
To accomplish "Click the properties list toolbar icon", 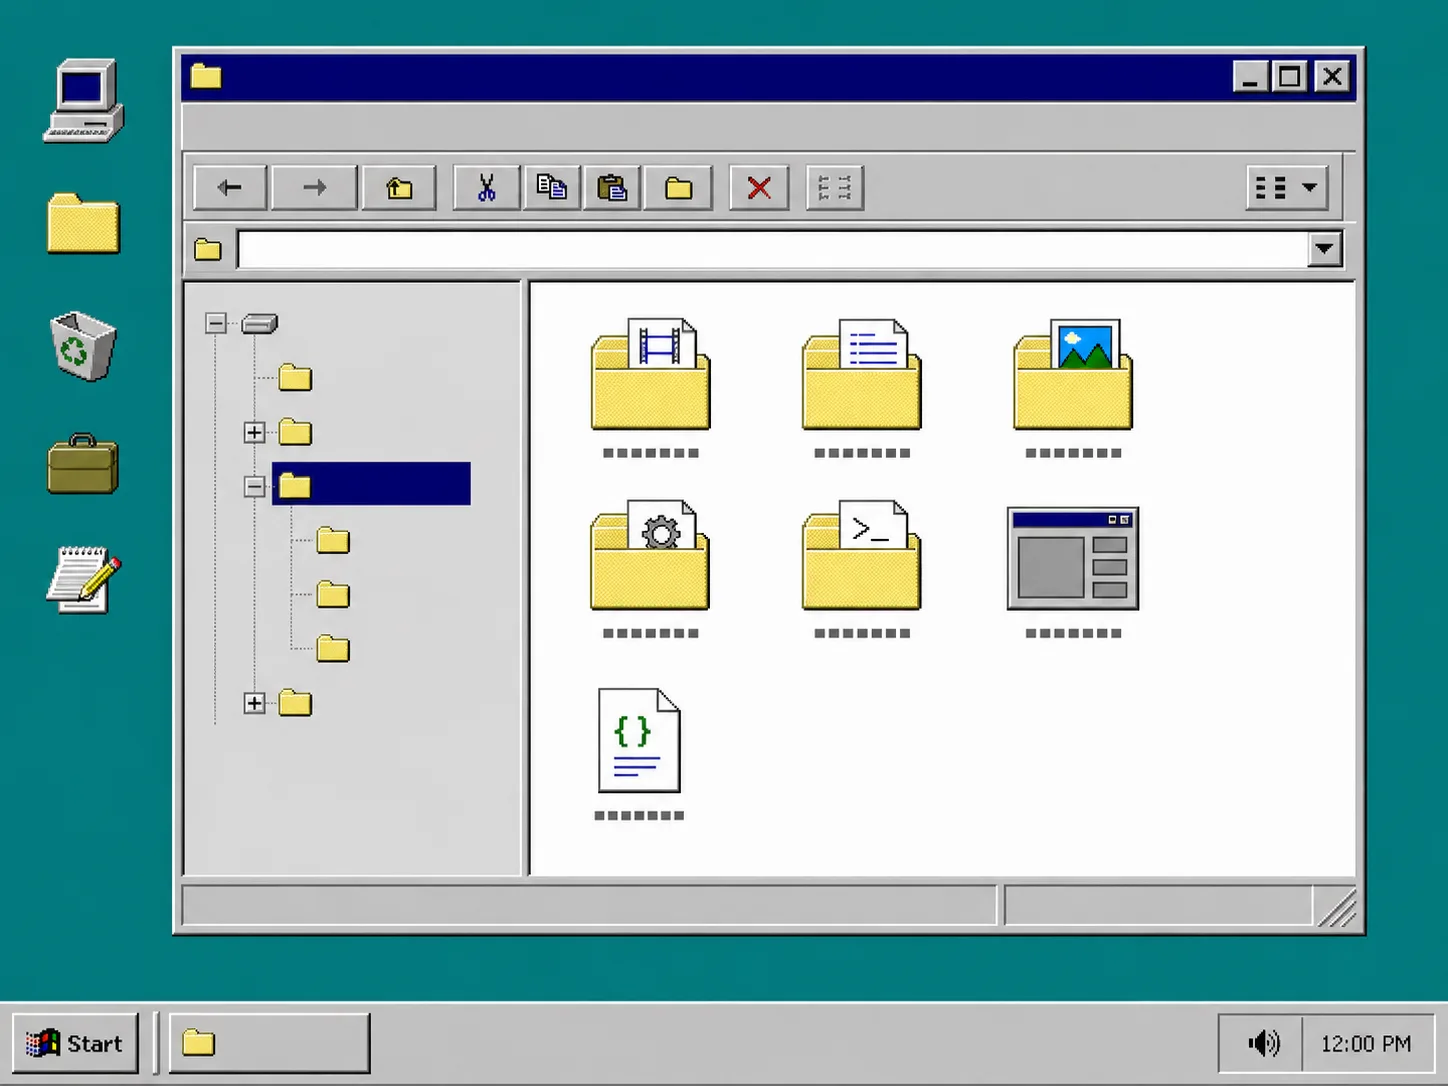I will [x=834, y=188].
